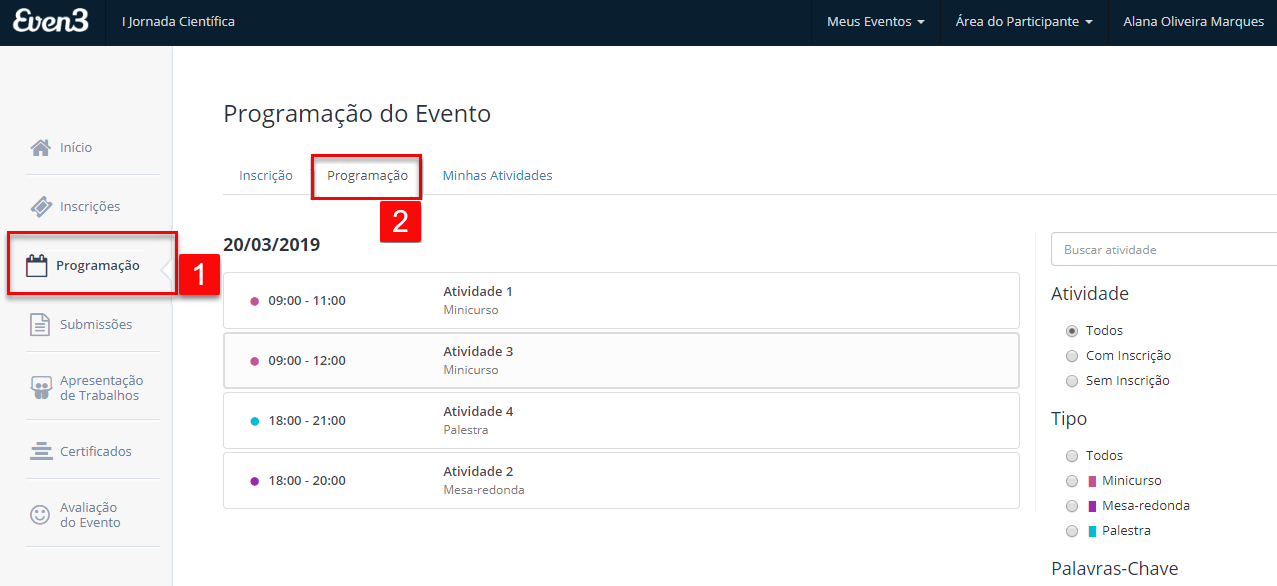Click the purple Mesa-redonda color marker
The image size is (1277, 586).
pos(1092,506)
